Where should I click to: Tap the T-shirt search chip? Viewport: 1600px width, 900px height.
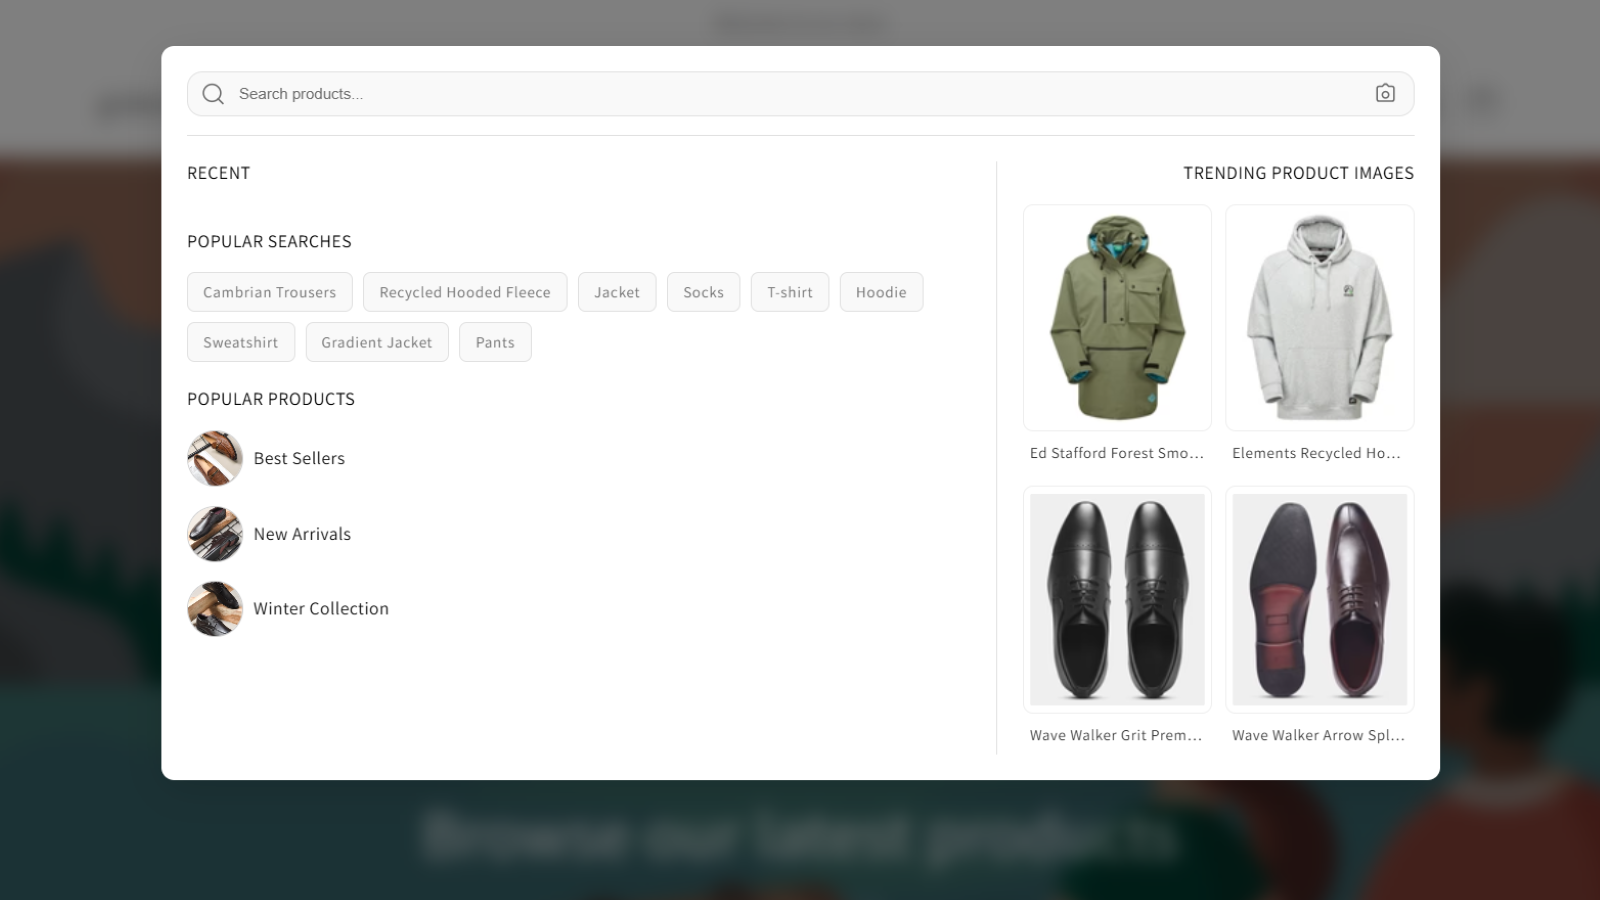(x=790, y=292)
